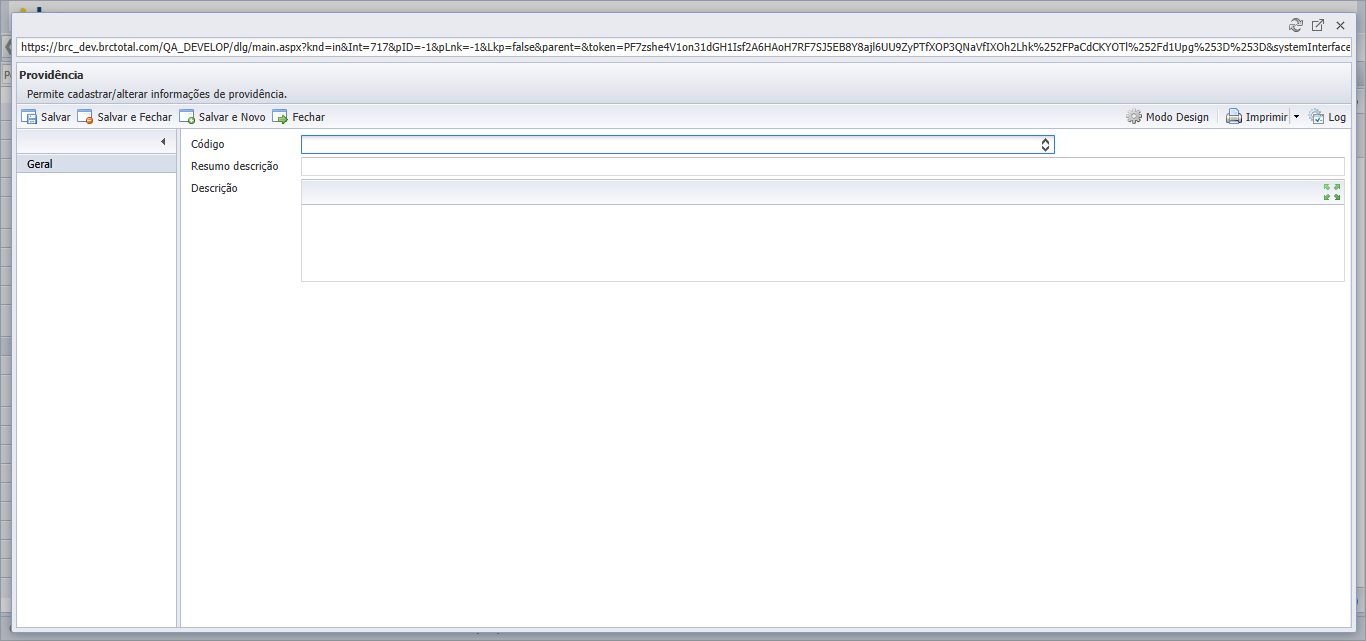The image size is (1366, 641).
Task: Choose Salvar e Fechar in the toolbar
Action: (125, 117)
